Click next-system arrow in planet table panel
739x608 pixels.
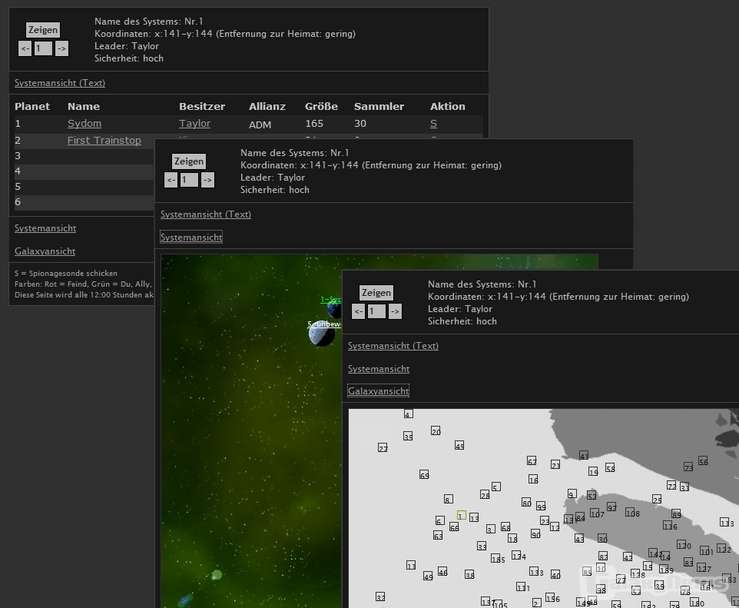pos(61,48)
